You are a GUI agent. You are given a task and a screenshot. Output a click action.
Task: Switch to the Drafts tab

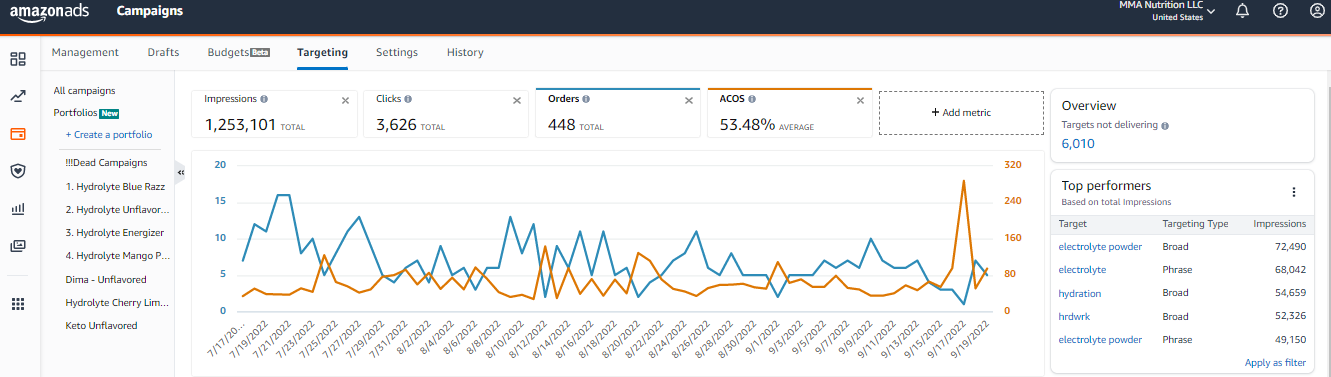pos(163,52)
